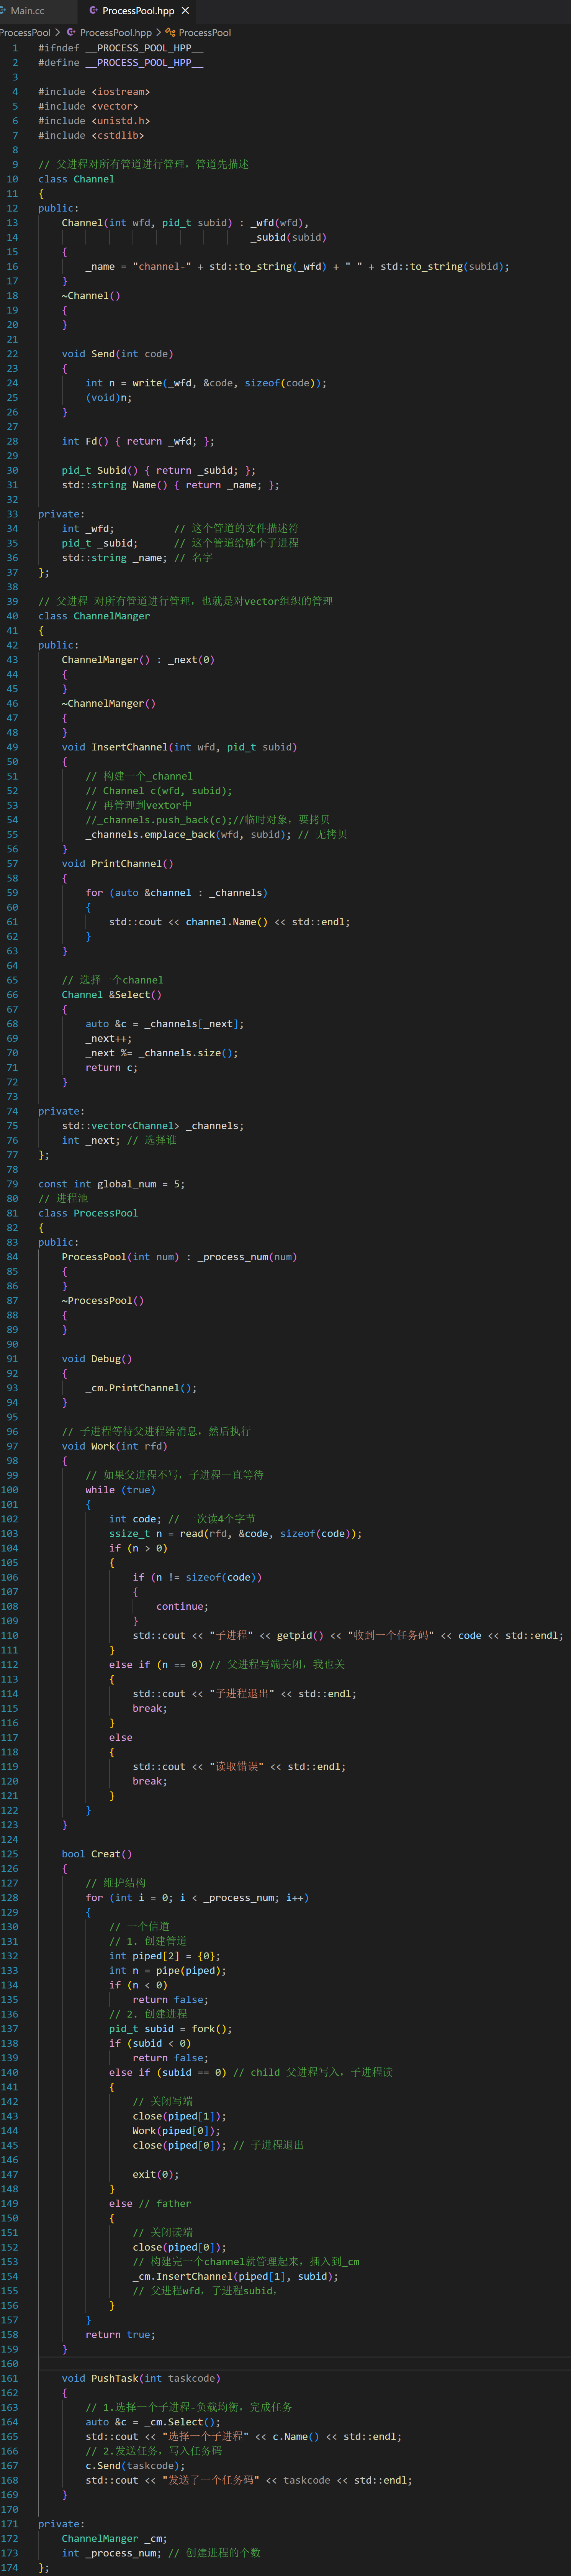Switch to the Main.cc tab
The height and width of the screenshot is (2576, 571).
point(27,11)
